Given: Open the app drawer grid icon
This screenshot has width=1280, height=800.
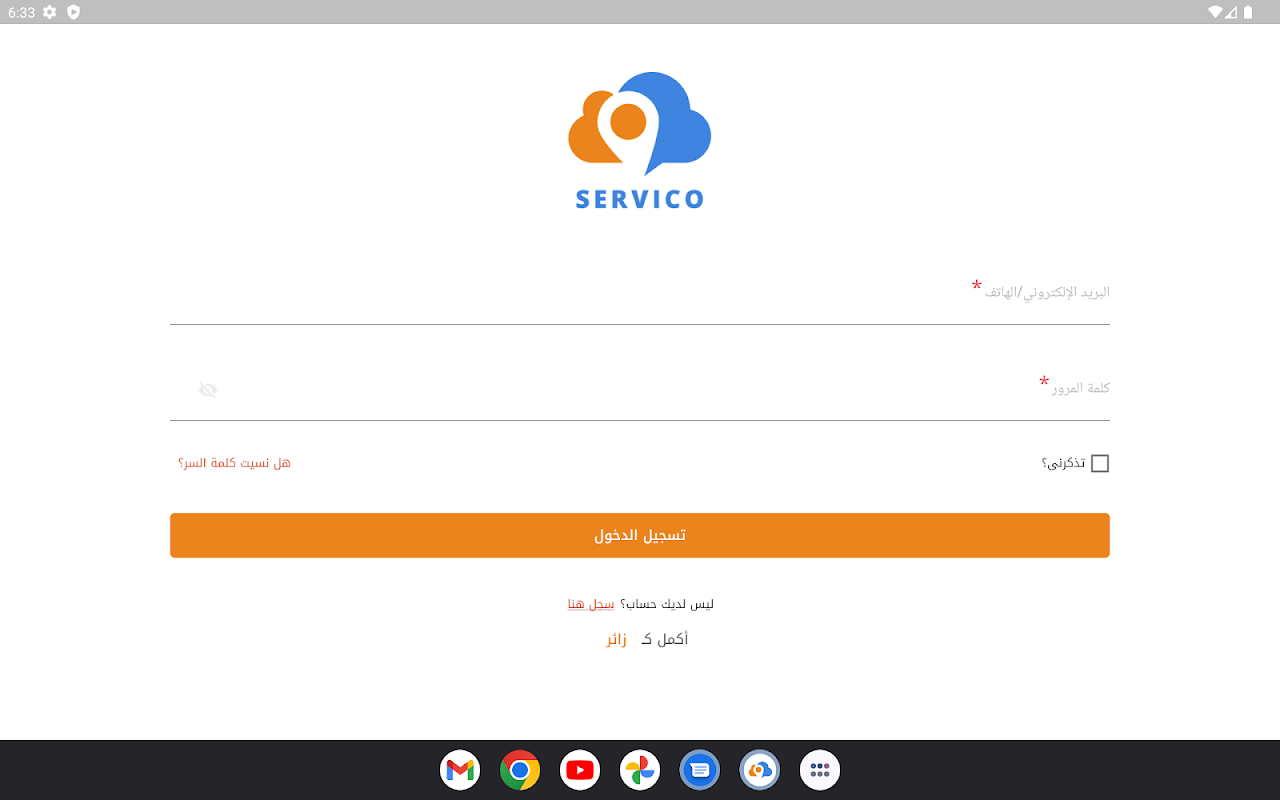Looking at the screenshot, I should [x=820, y=770].
